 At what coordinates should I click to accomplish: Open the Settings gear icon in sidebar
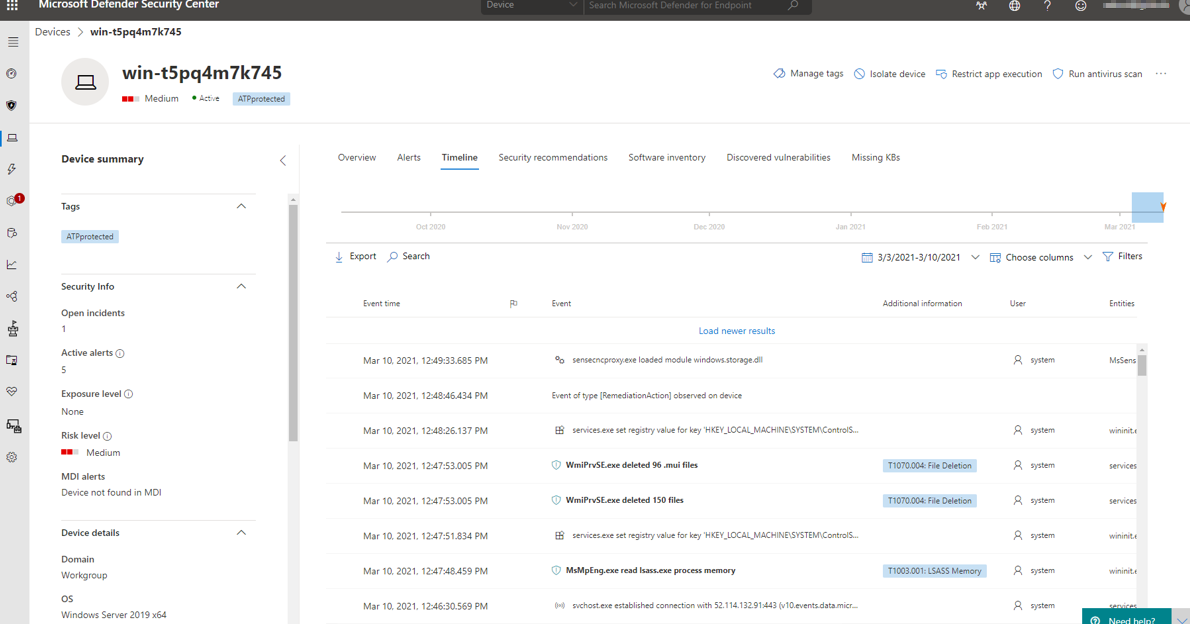[11, 457]
